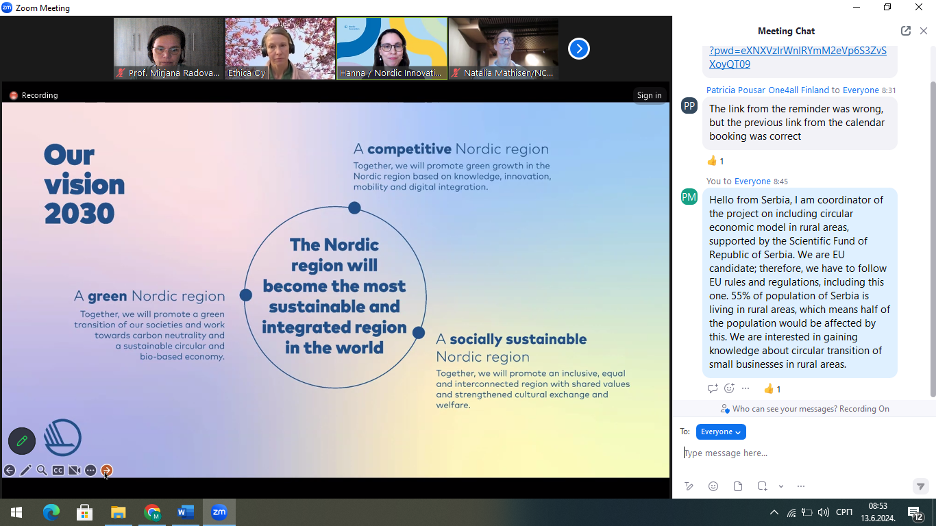This screenshot has height=526, width=936.
Task: Toggle closed captions CC in presentation
Action: 58,470
